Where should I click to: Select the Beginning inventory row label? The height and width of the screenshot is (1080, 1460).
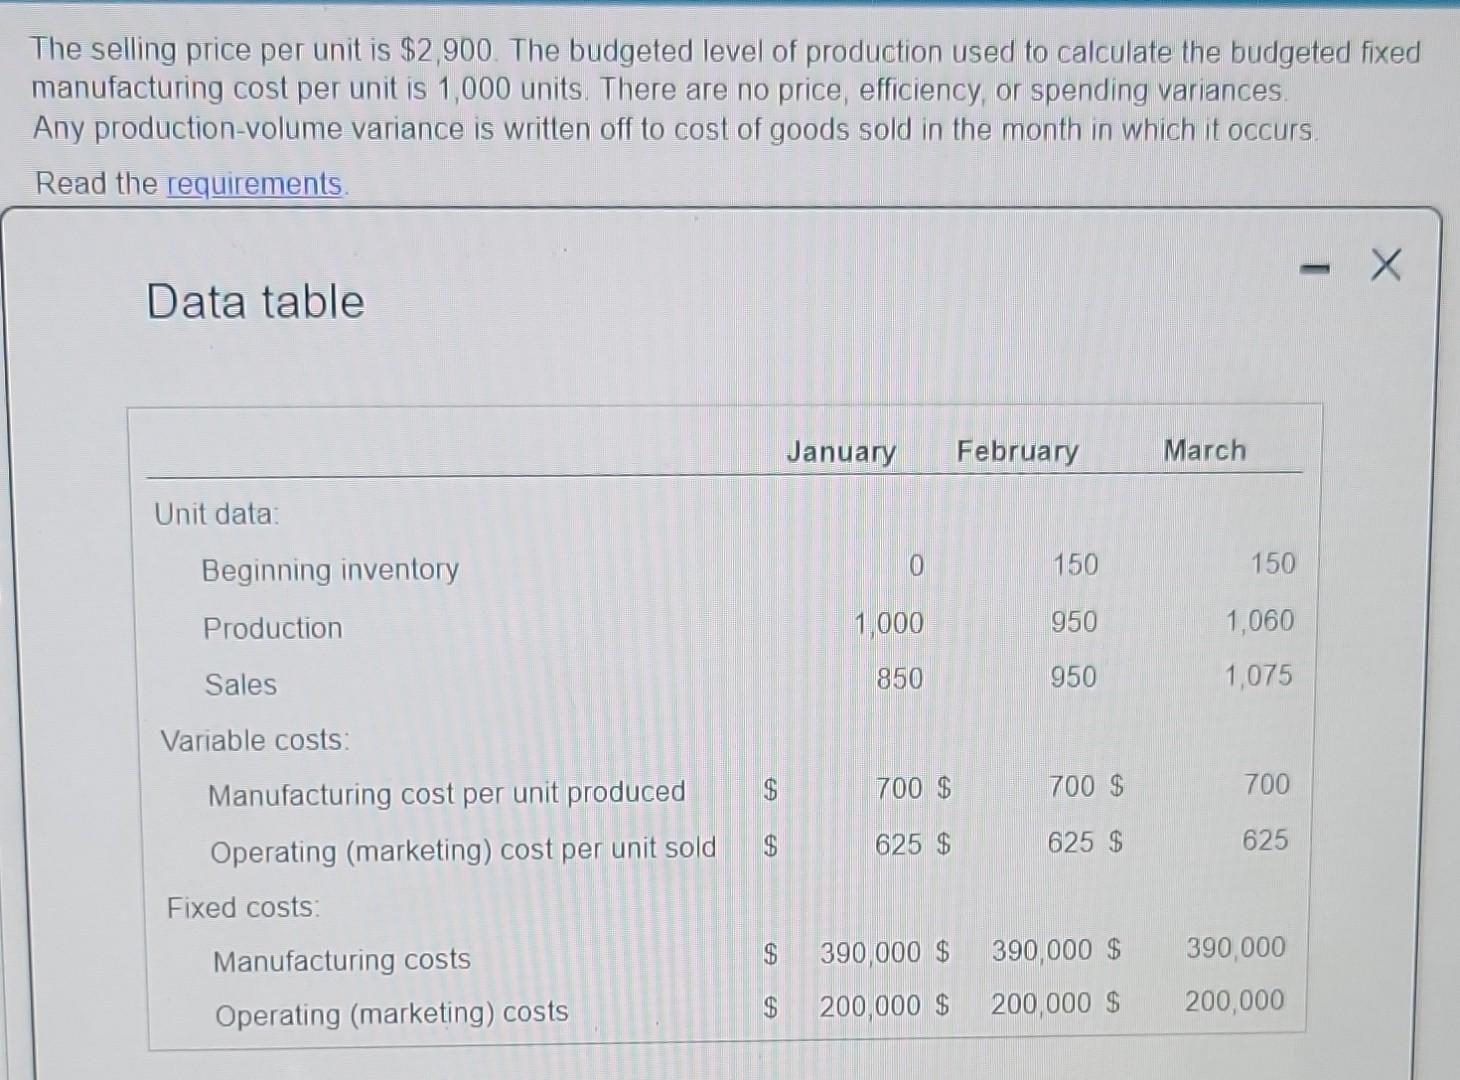pyautogui.click(x=328, y=570)
